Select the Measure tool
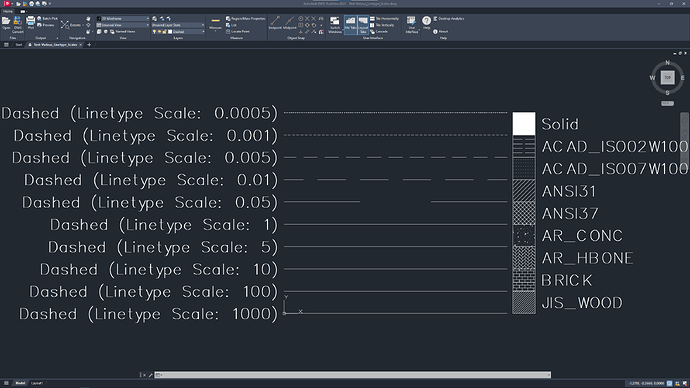This screenshot has height=388, width=690. (215, 22)
